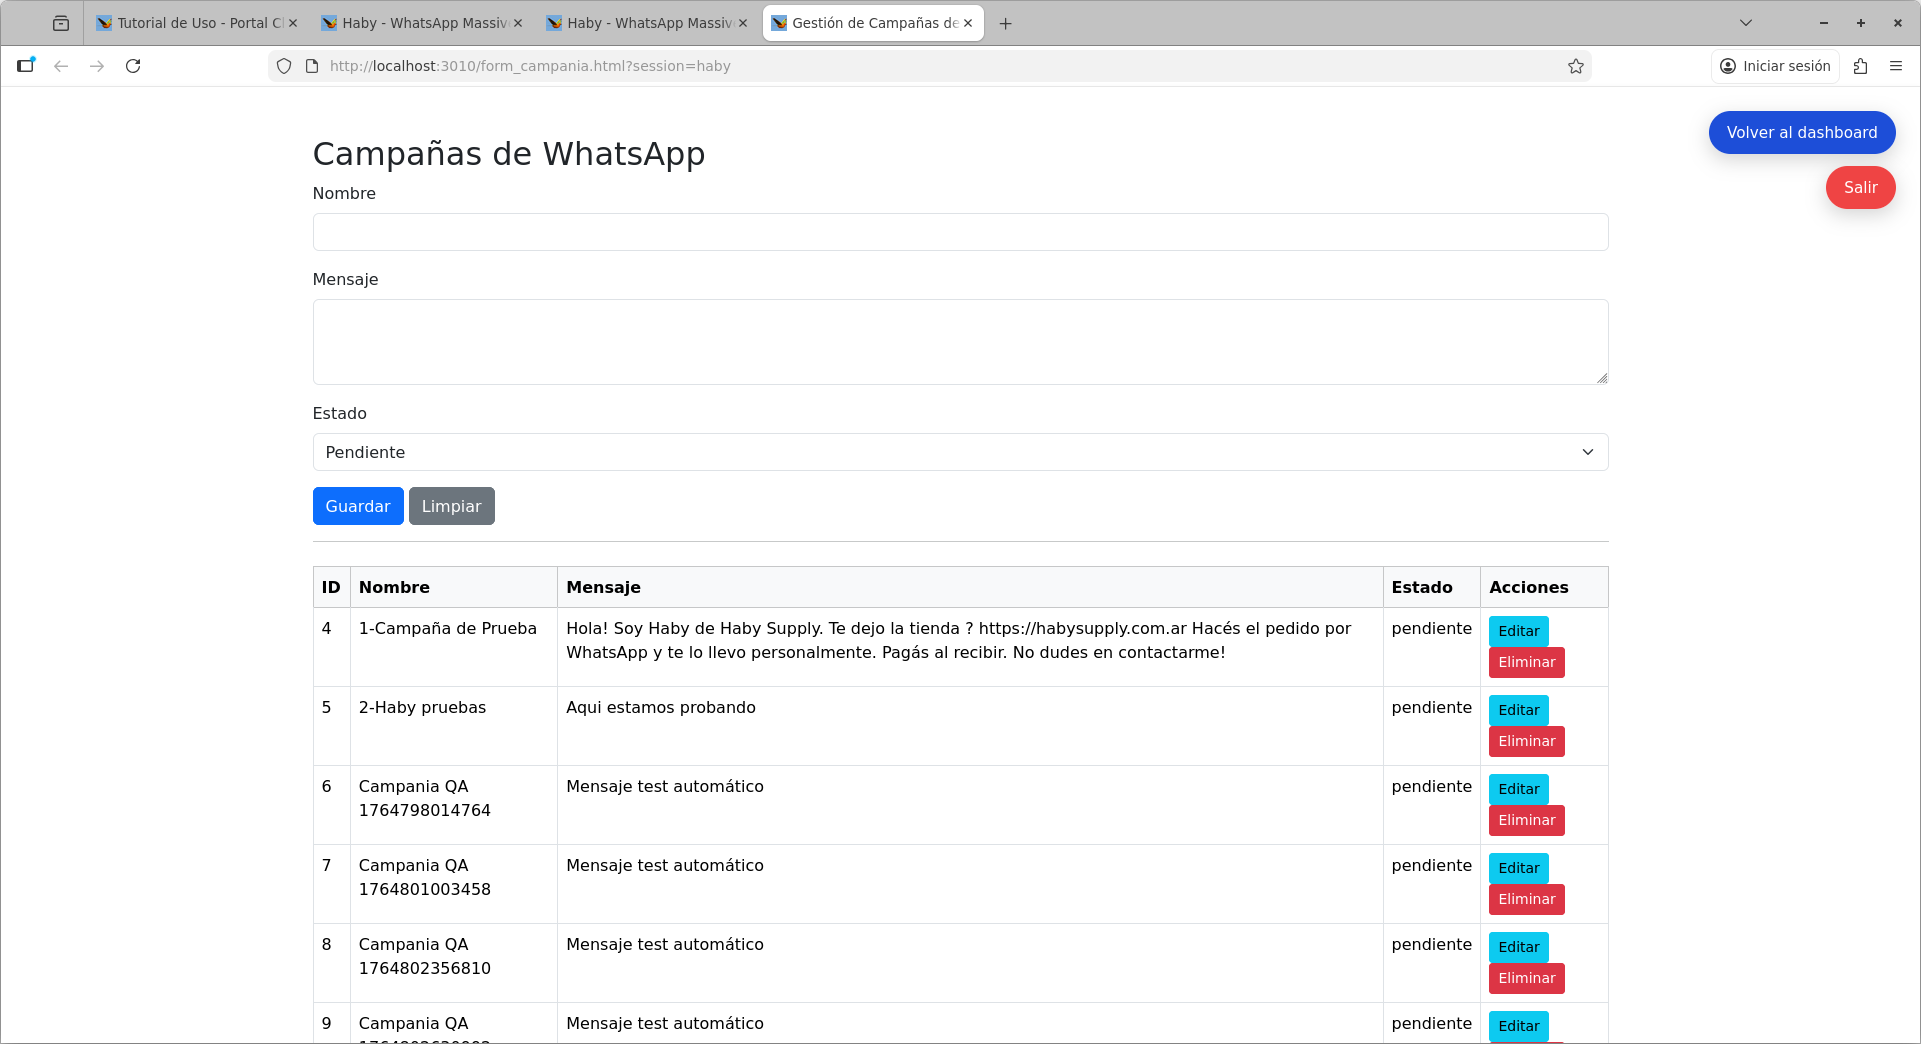This screenshot has width=1921, height=1044.
Task: Bookmark this page with star icon
Action: 1576,66
